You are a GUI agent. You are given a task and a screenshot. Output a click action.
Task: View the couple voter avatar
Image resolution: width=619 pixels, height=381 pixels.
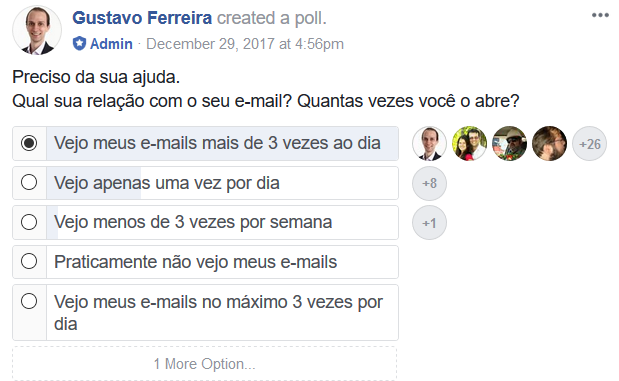coord(469,144)
